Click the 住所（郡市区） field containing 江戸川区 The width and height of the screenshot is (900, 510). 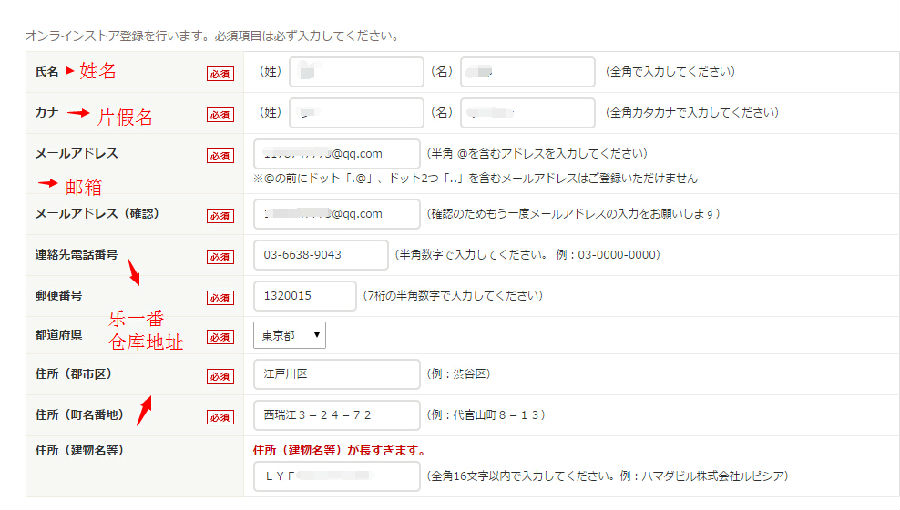(x=336, y=374)
